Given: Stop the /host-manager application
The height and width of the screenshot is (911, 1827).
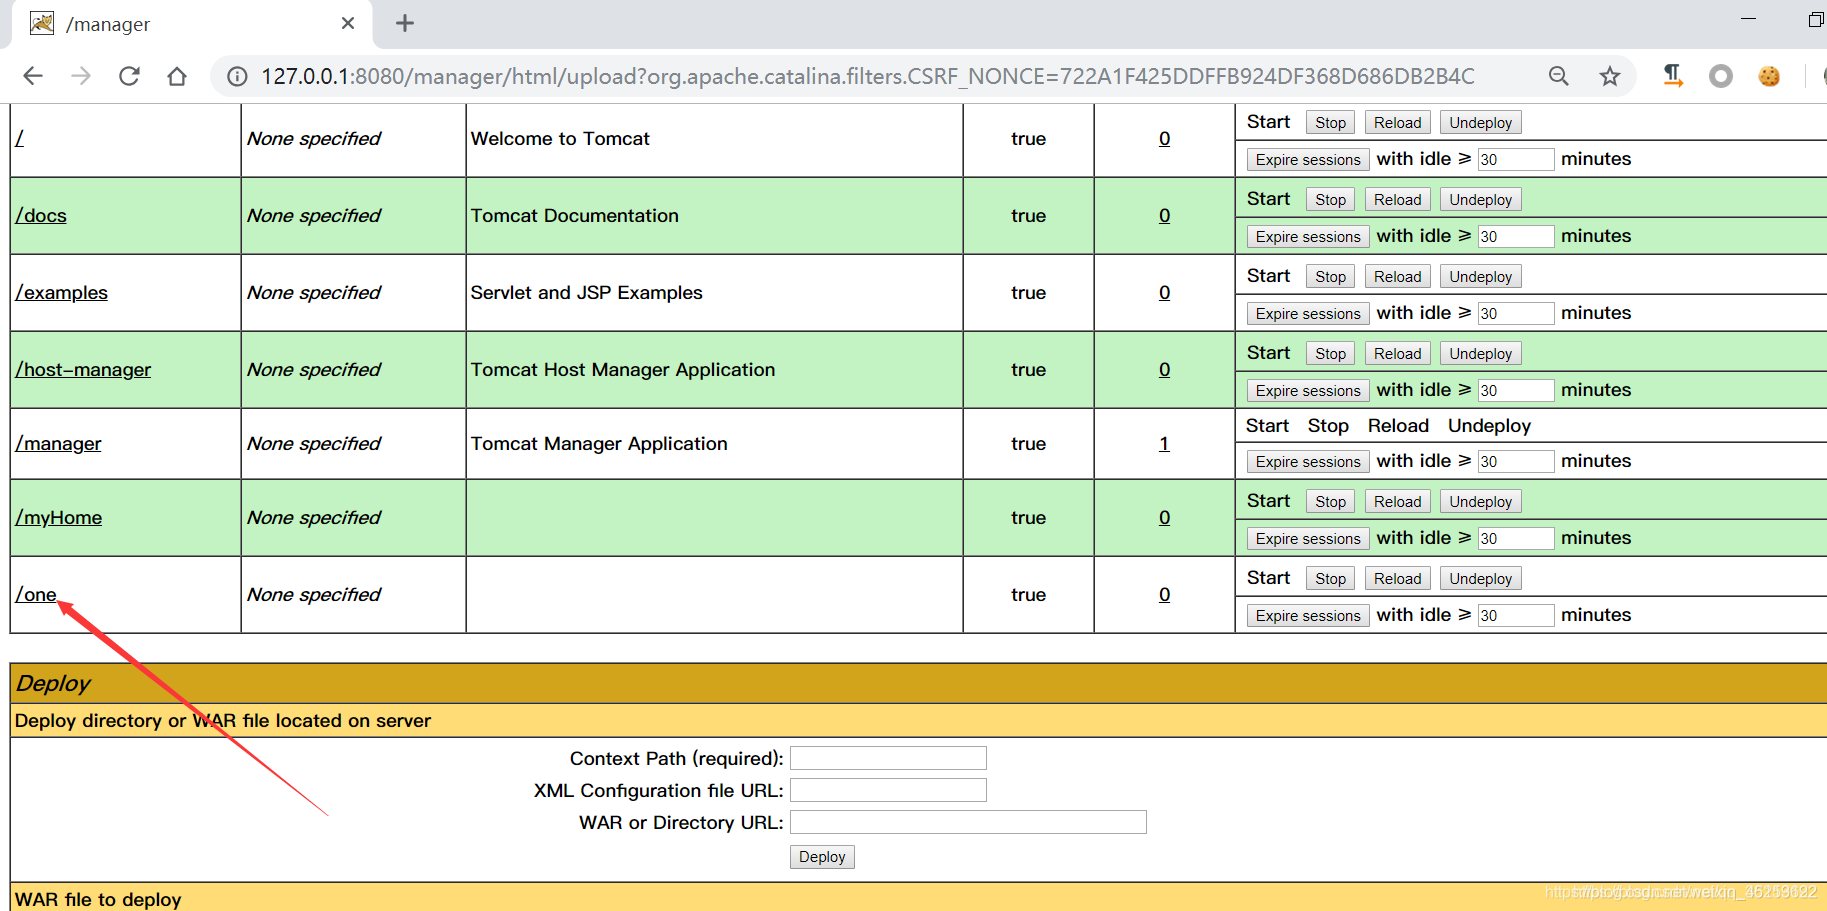Looking at the screenshot, I should pos(1330,354).
